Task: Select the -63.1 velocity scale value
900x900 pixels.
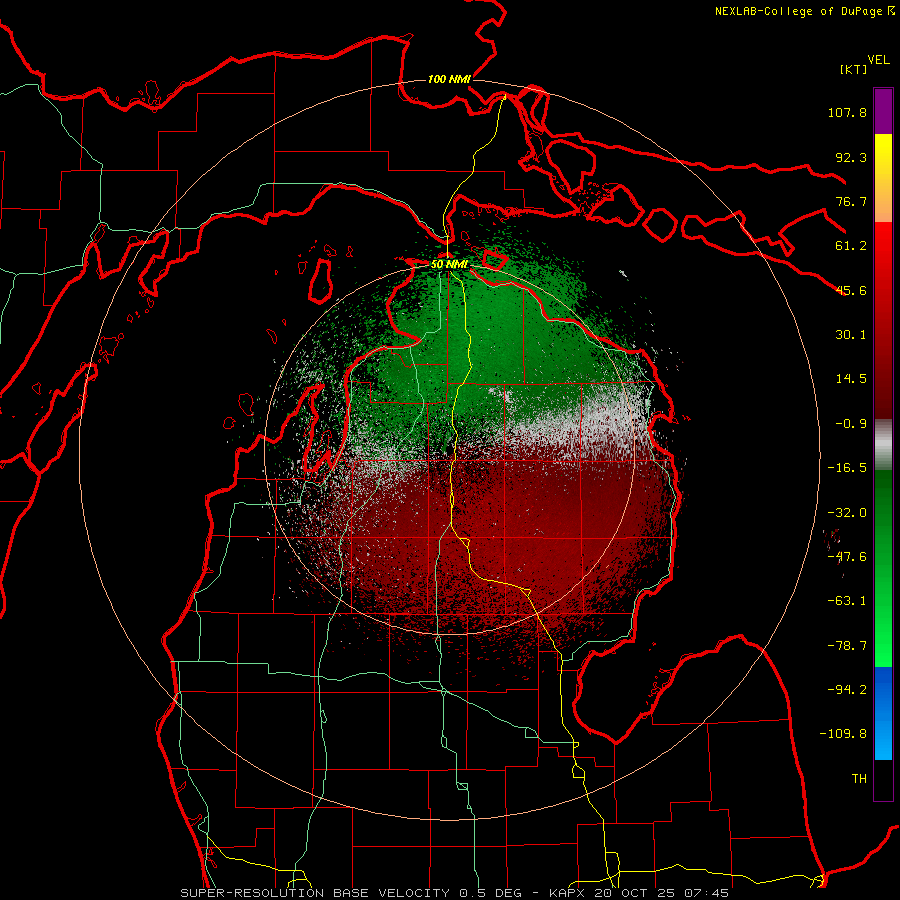Action: pyautogui.click(x=847, y=601)
